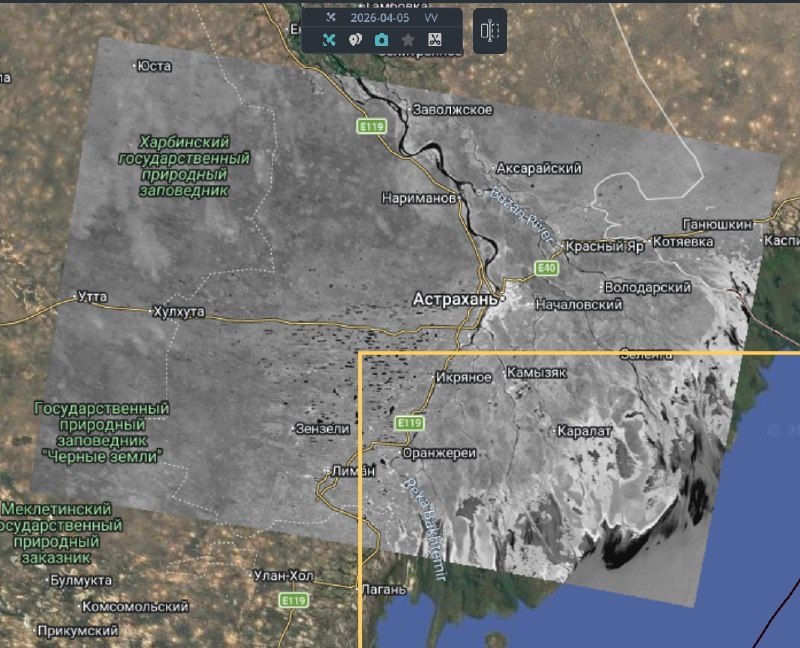The image size is (800, 648).
Task: Click the teal camera snapshot icon
Action: 381,40
